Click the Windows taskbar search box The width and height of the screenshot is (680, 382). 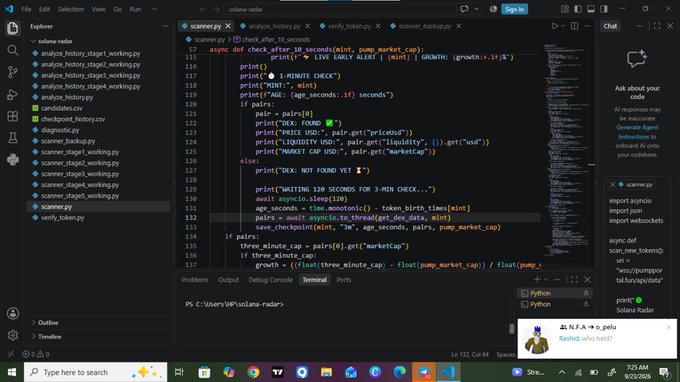tap(95, 372)
